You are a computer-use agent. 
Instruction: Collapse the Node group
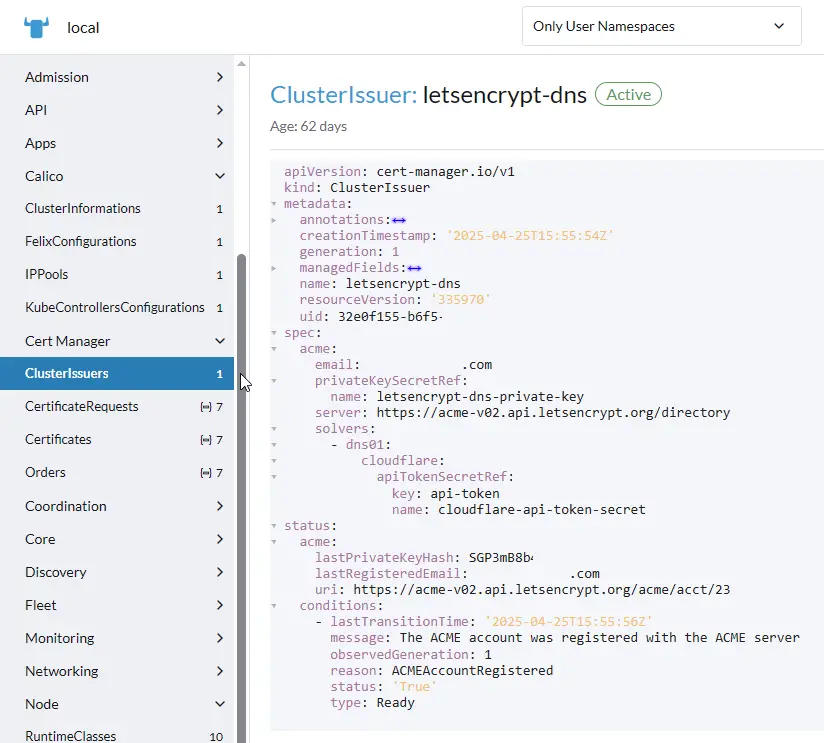point(220,704)
